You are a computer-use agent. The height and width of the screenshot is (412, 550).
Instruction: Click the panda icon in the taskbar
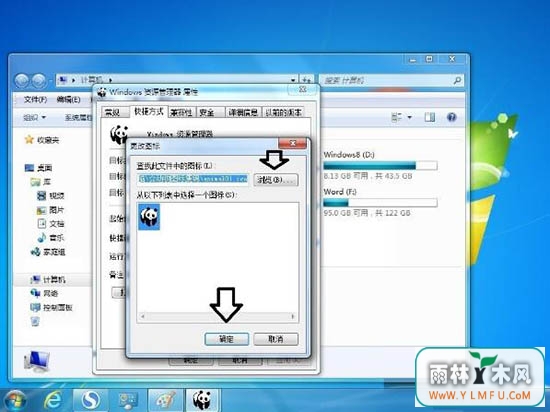coord(202,400)
